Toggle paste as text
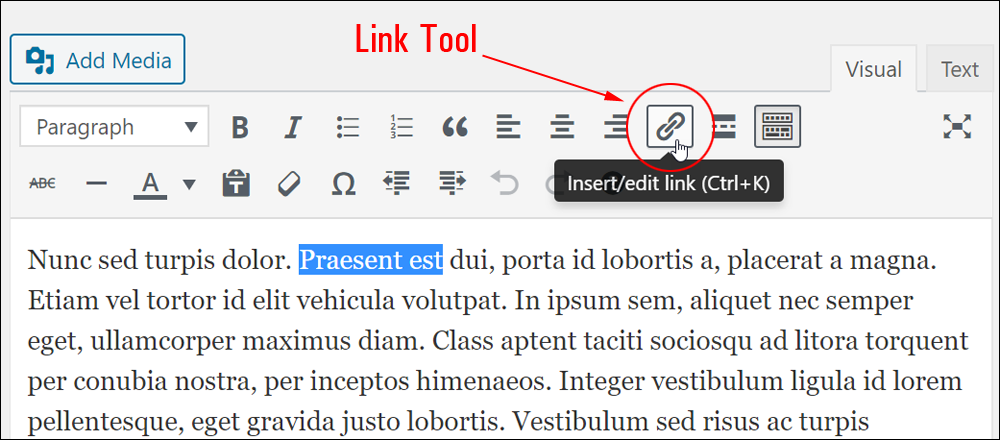Image resolution: width=1000 pixels, height=440 pixels. (236, 184)
